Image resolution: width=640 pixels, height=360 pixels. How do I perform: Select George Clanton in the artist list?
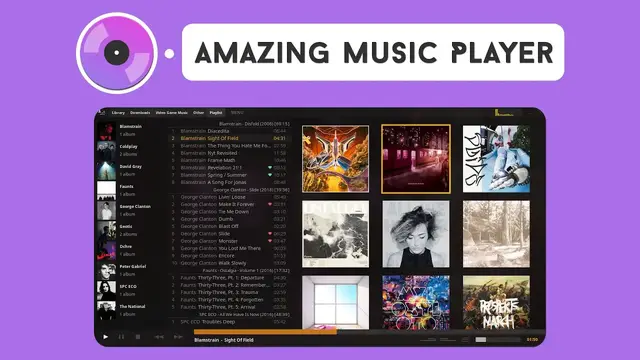[135, 207]
